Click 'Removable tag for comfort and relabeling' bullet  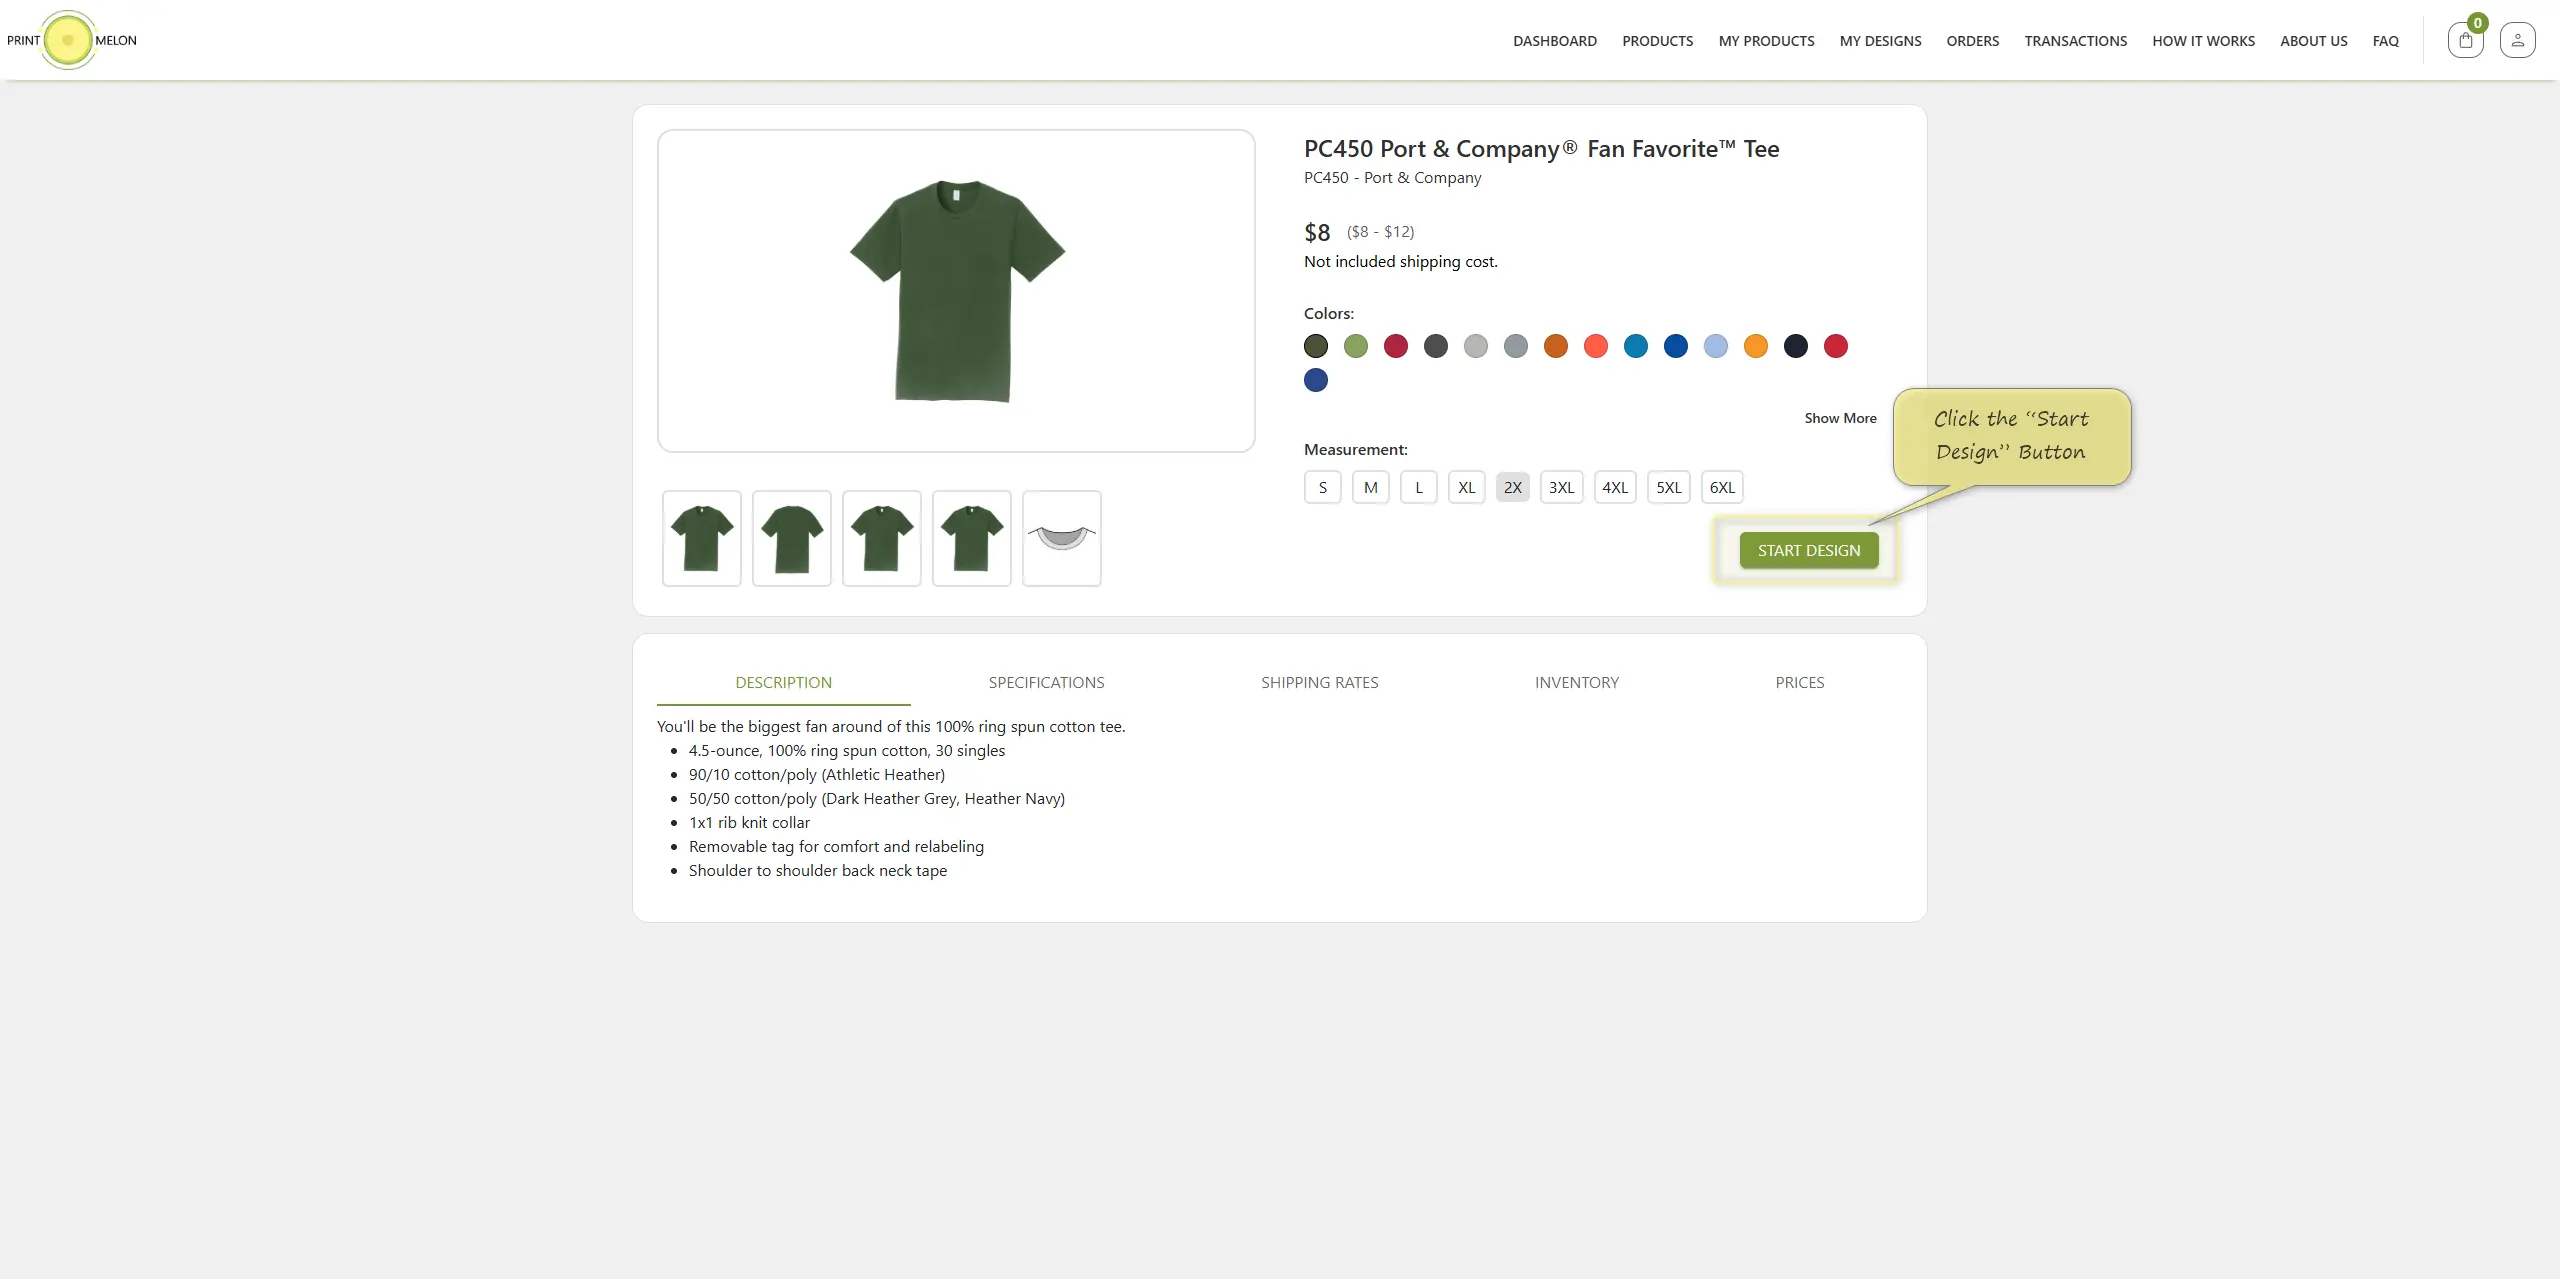click(836, 847)
